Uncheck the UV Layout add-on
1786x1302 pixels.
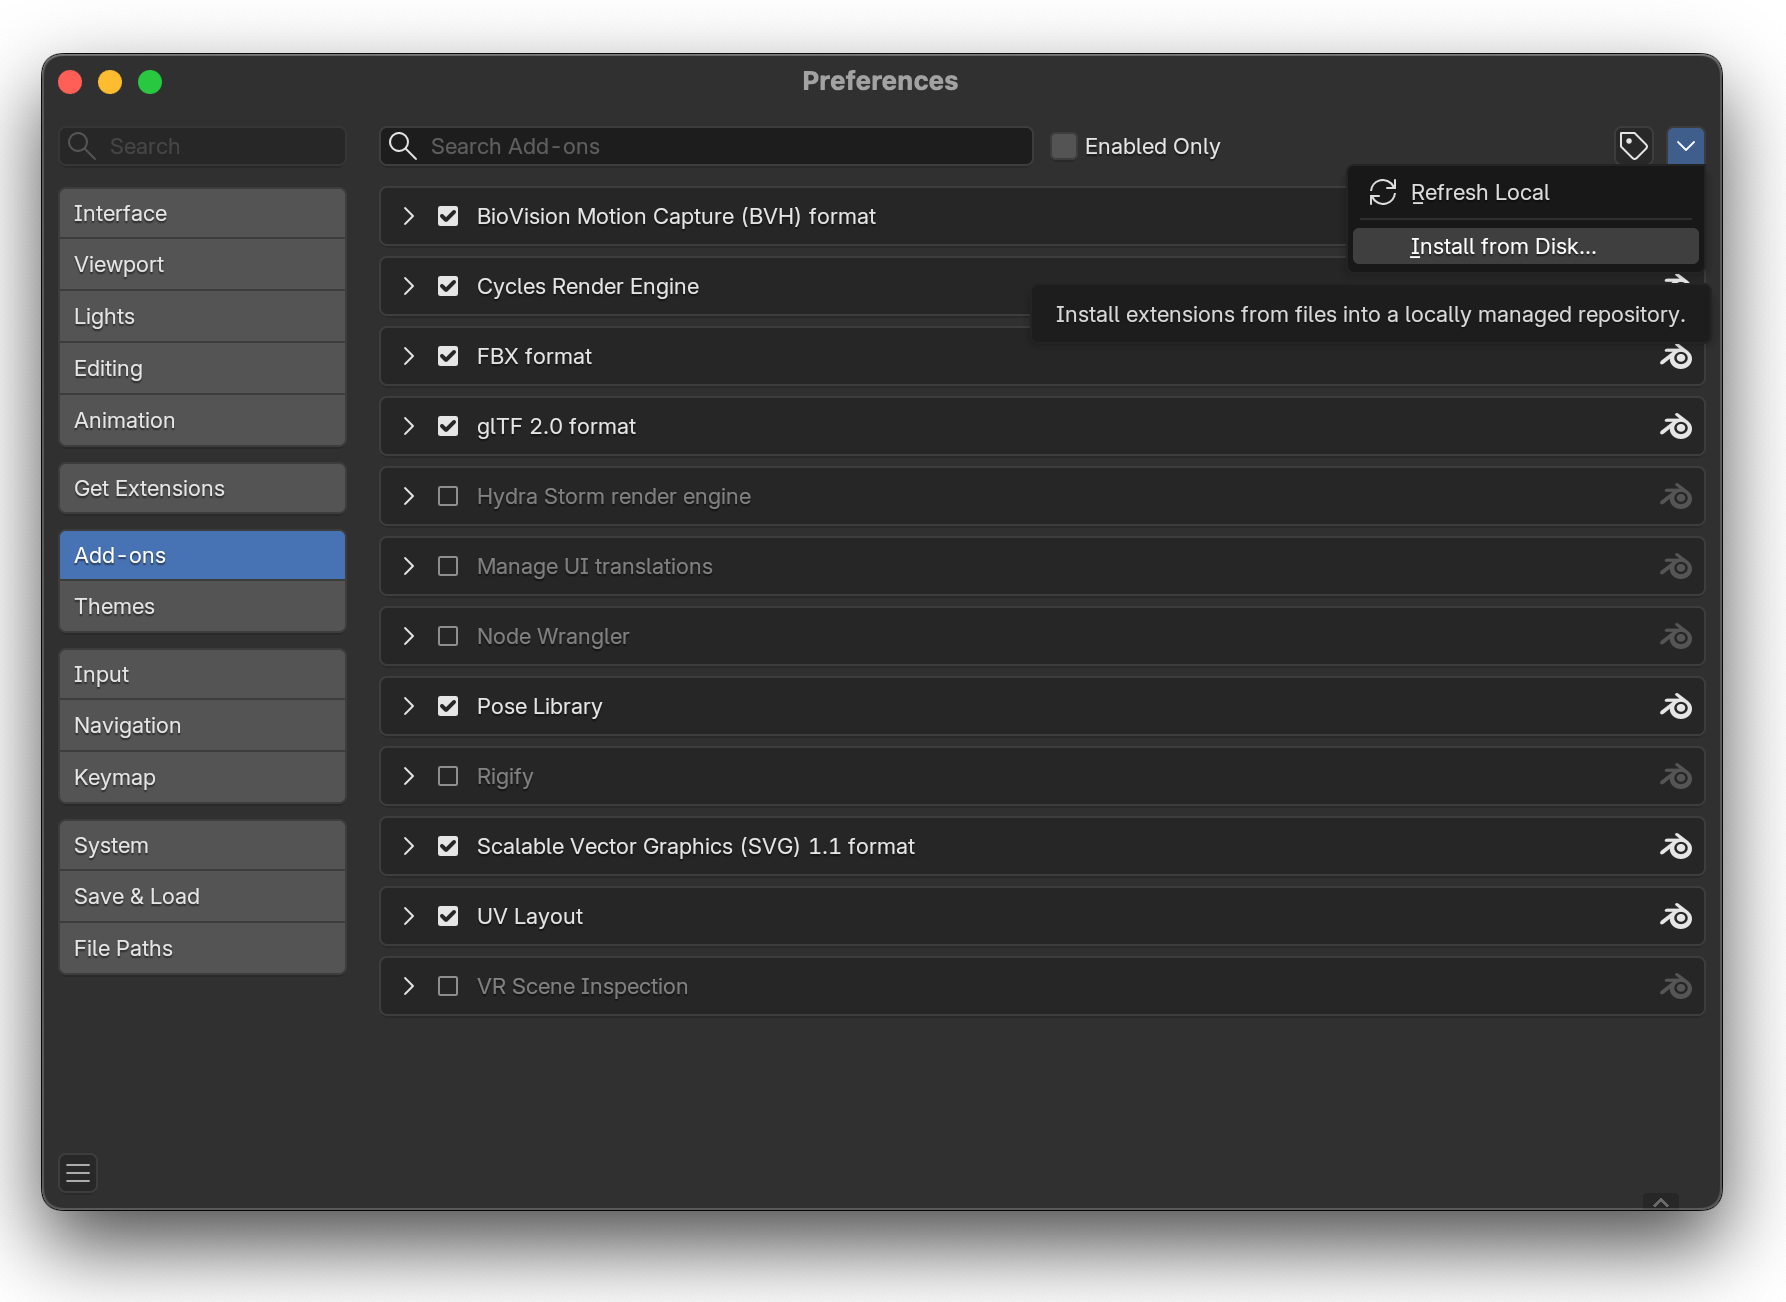[448, 916]
